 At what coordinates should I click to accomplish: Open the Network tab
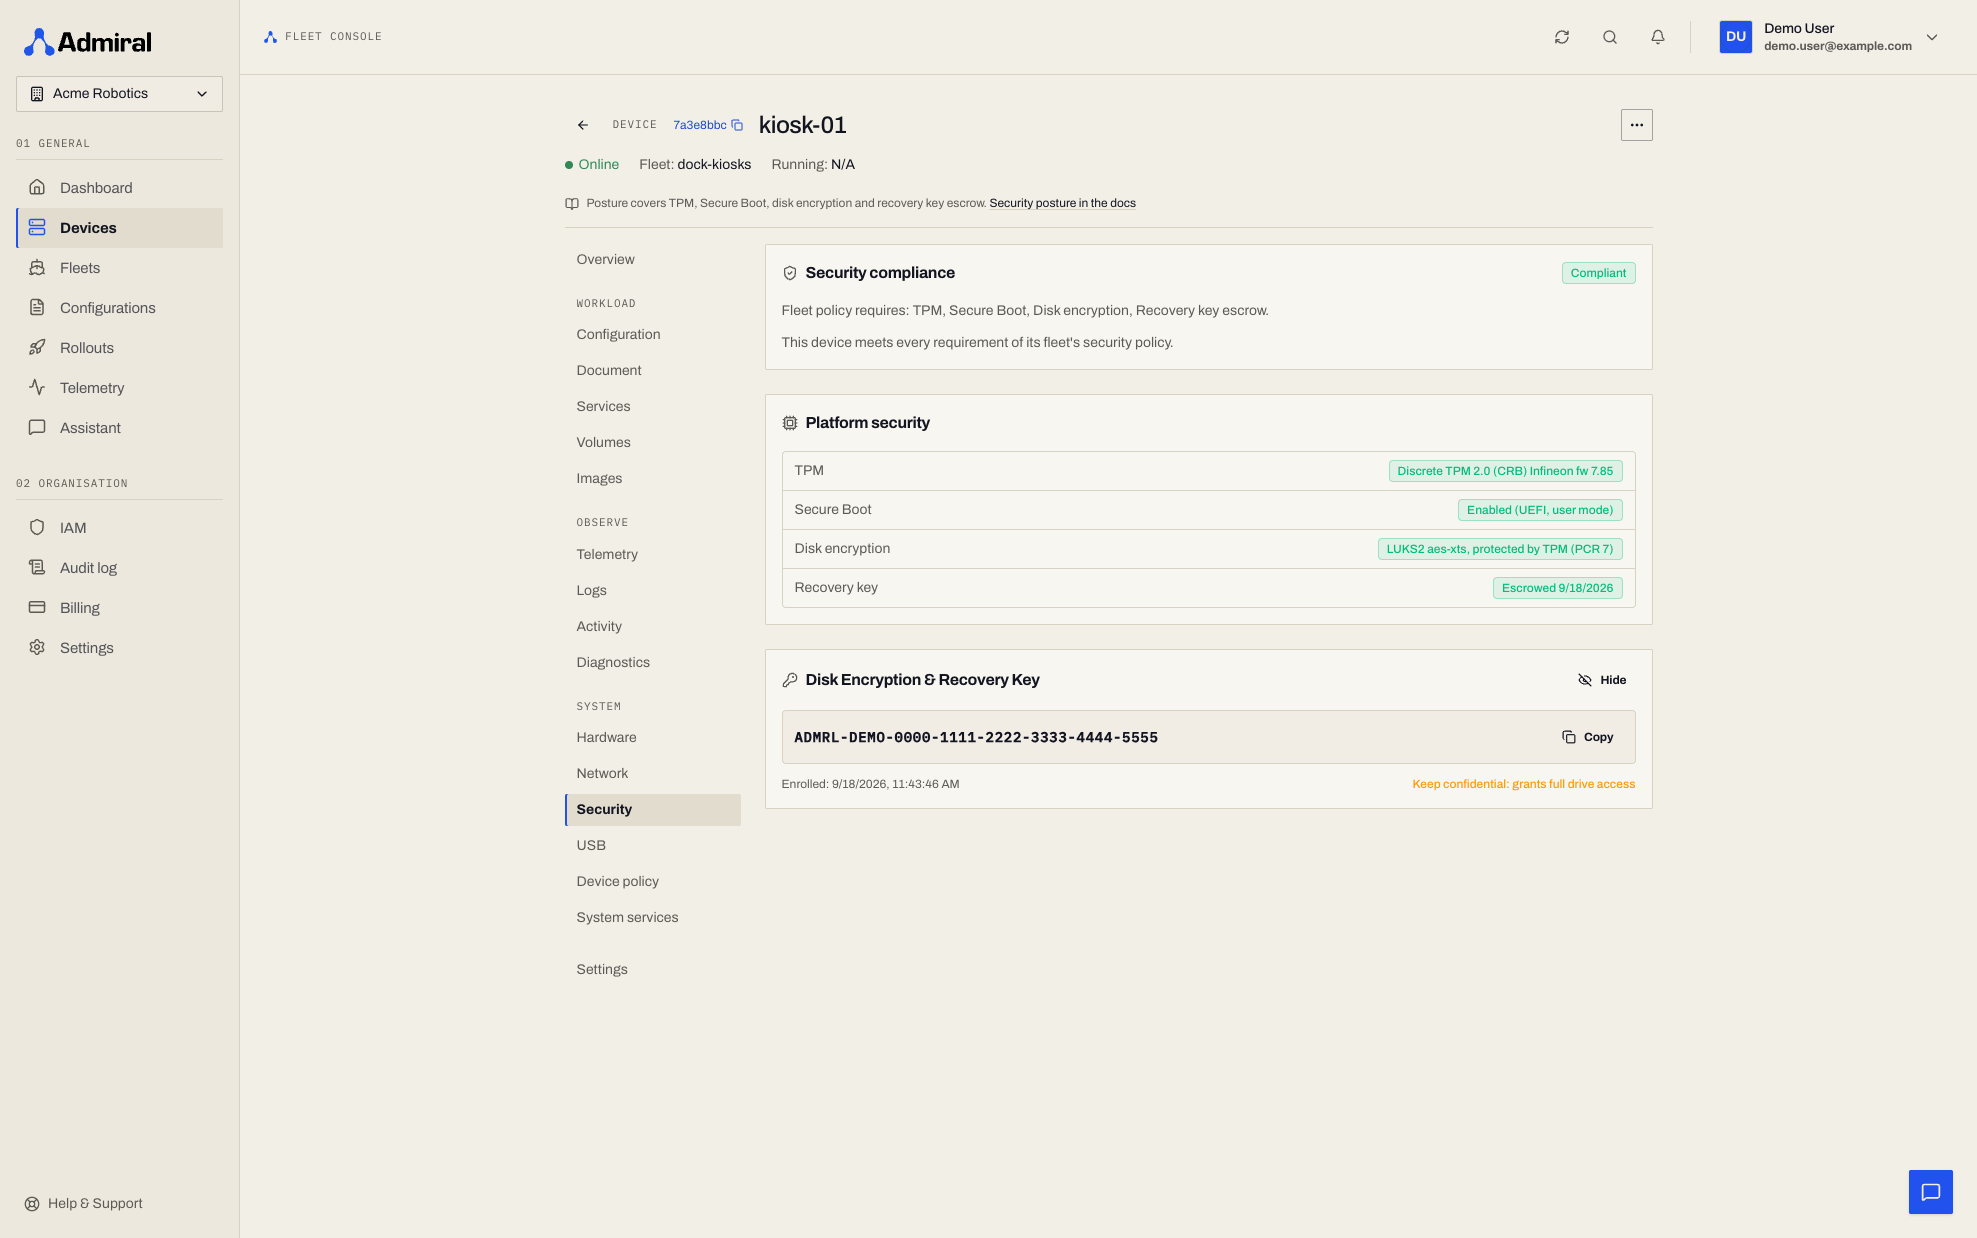653,774
